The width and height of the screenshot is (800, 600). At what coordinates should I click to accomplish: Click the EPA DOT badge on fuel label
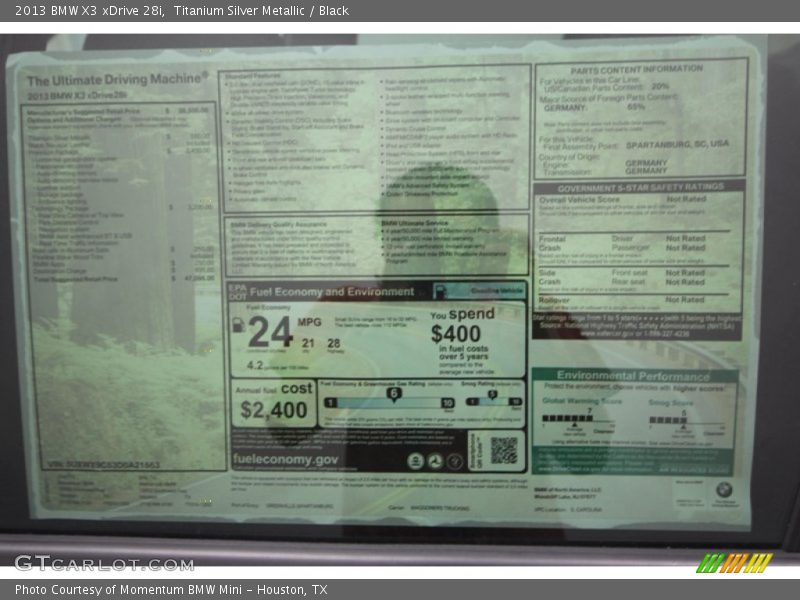238,291
